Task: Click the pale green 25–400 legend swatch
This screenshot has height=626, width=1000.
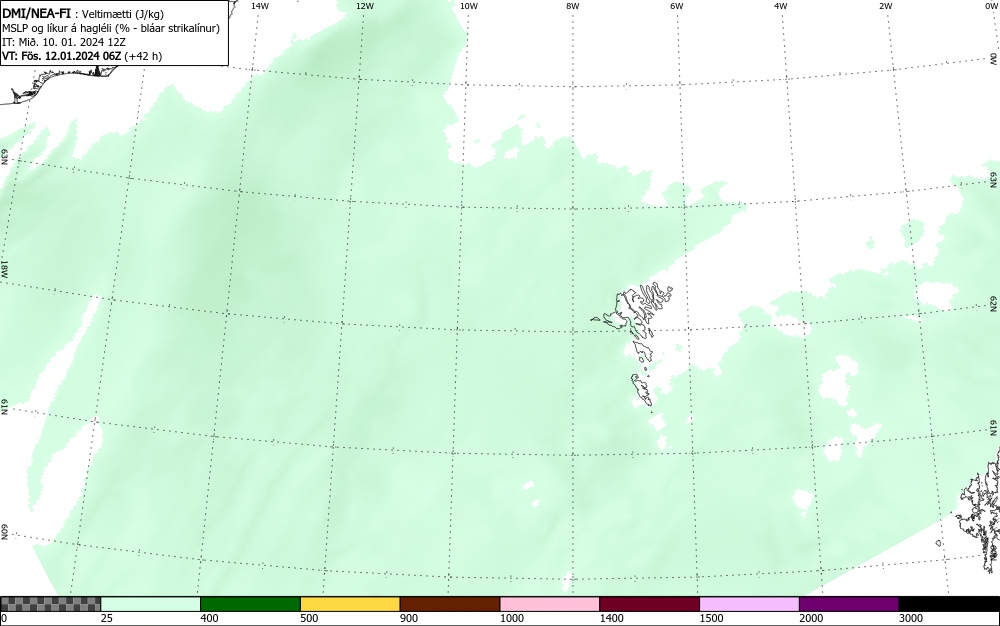Action: click(151, 604)
